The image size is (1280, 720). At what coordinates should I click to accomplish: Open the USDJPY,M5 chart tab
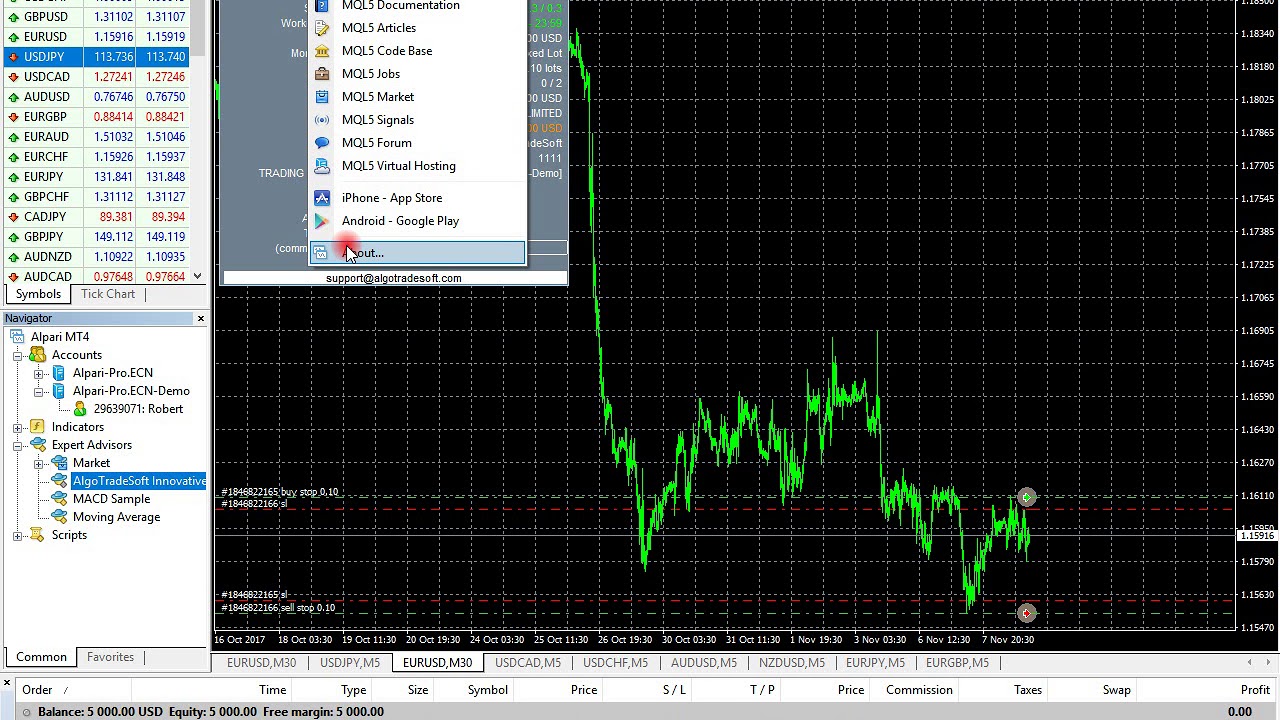click(350, 663)
